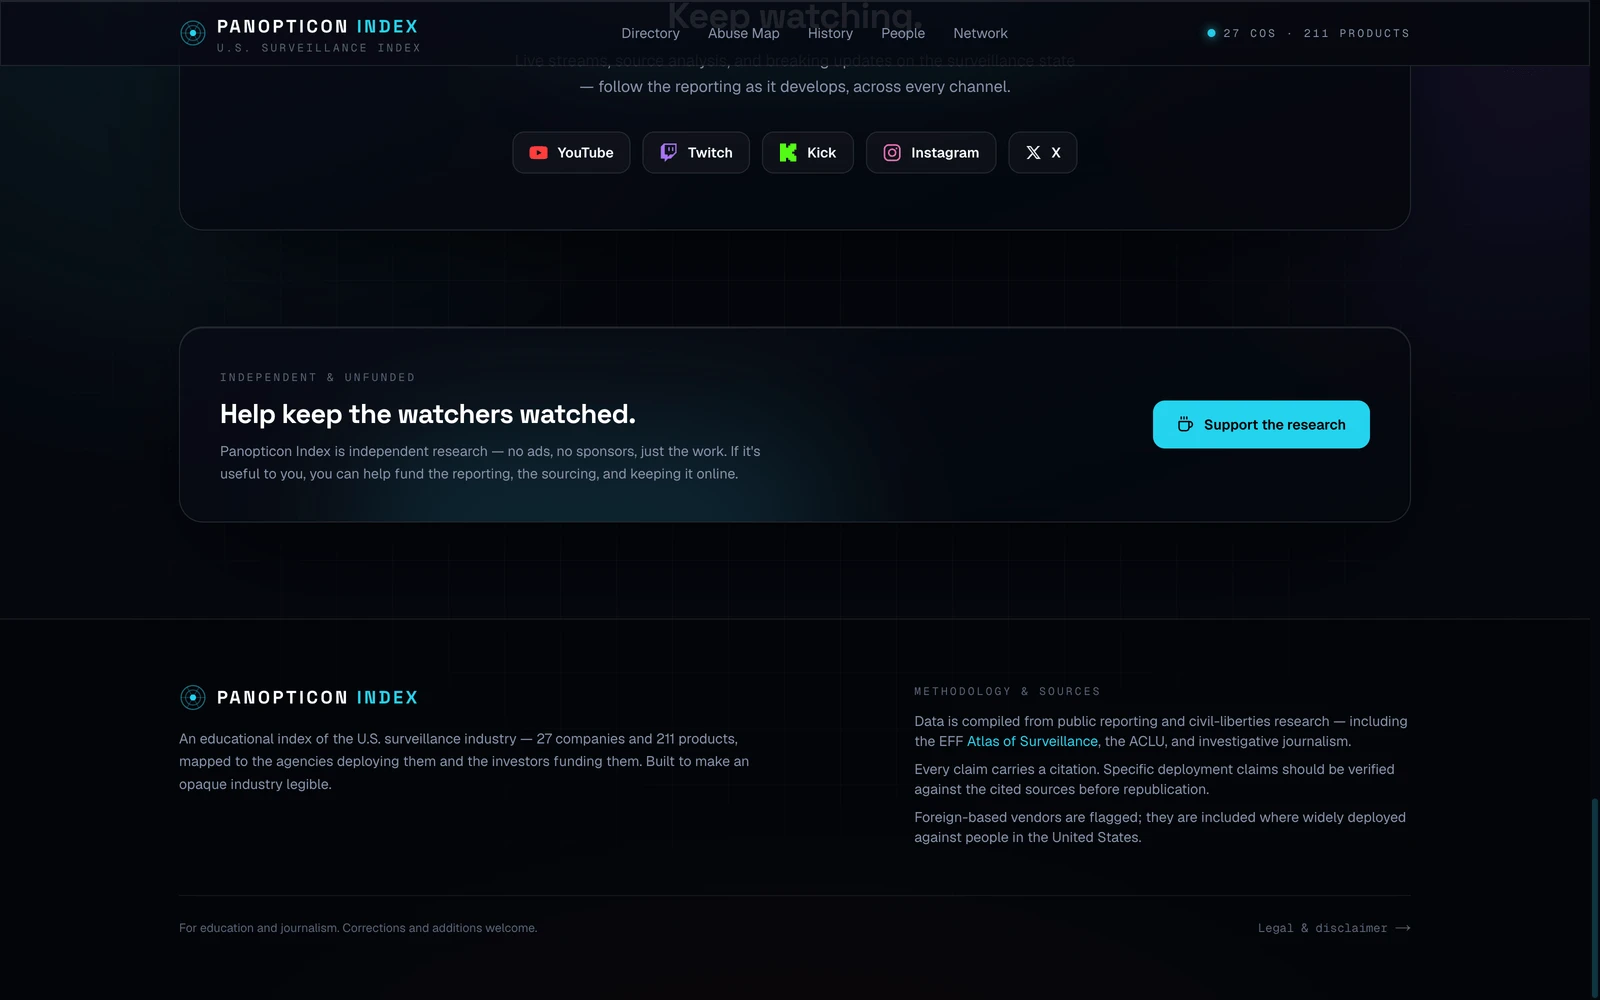Click the Panopticon Index header logo icon

pos(192,33)
